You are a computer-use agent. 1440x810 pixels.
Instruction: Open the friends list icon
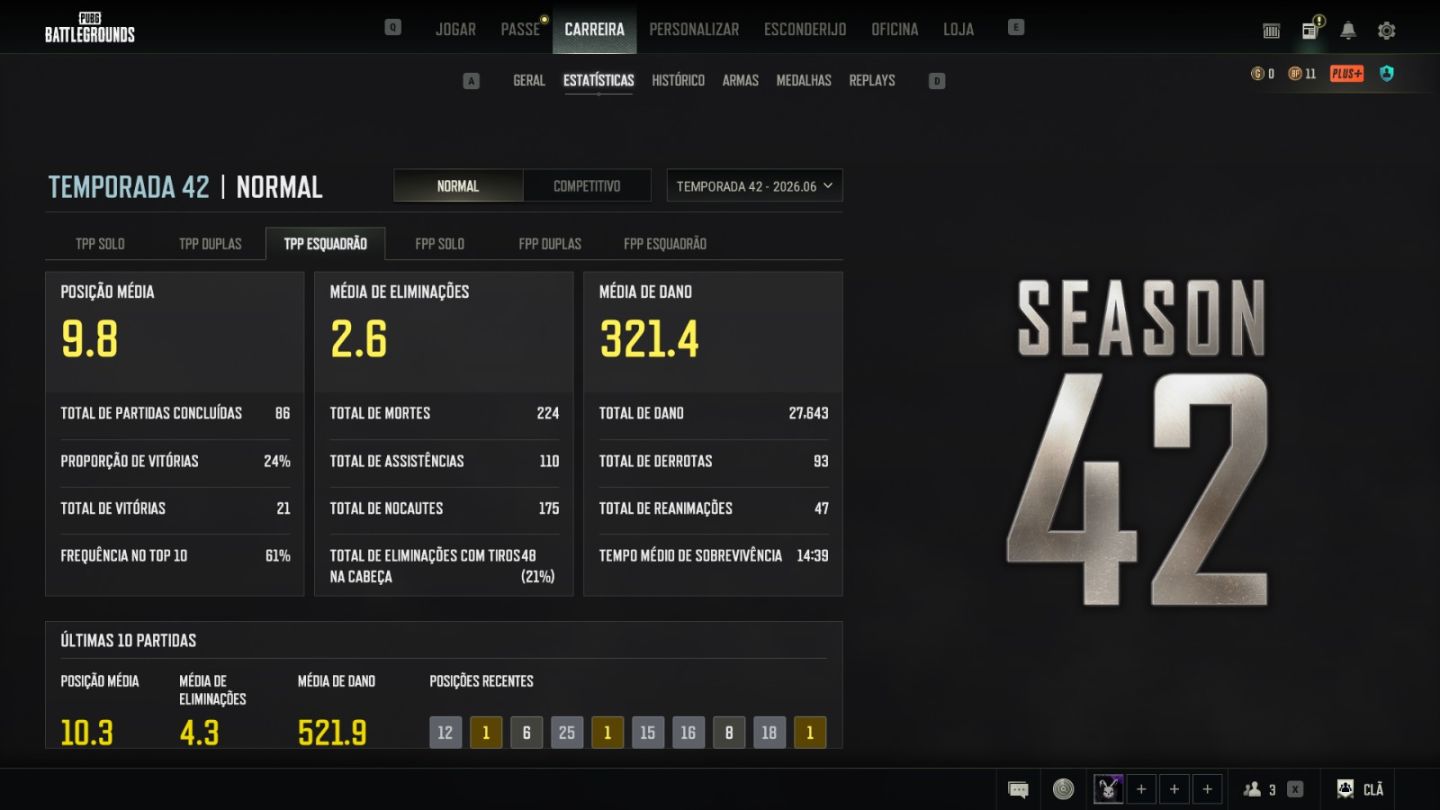click(1252, 790)
